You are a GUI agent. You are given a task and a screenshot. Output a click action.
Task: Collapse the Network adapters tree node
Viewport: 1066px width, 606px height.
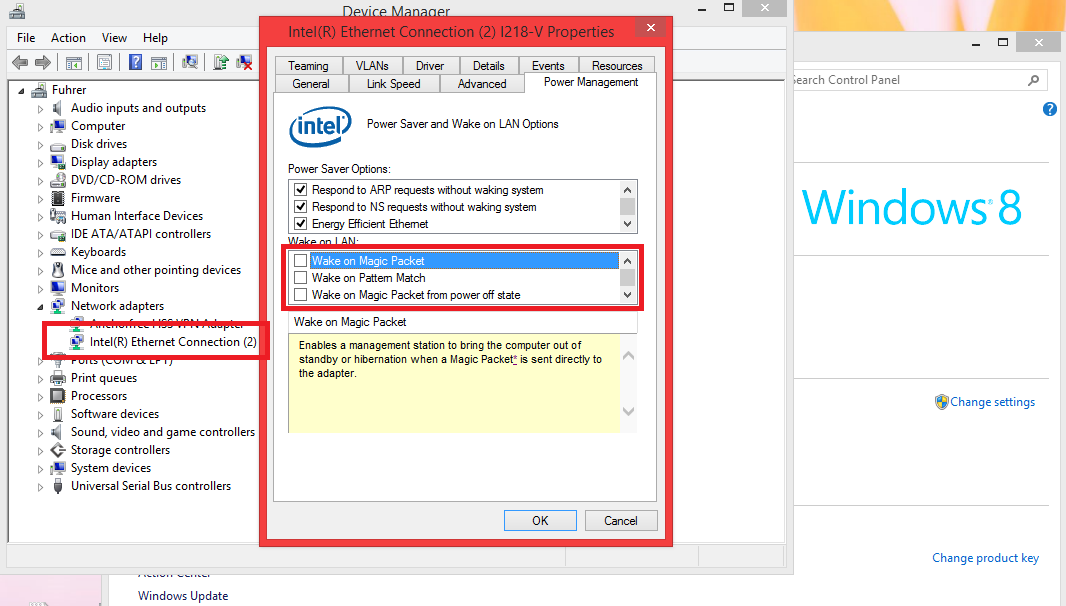pos(41,307)
